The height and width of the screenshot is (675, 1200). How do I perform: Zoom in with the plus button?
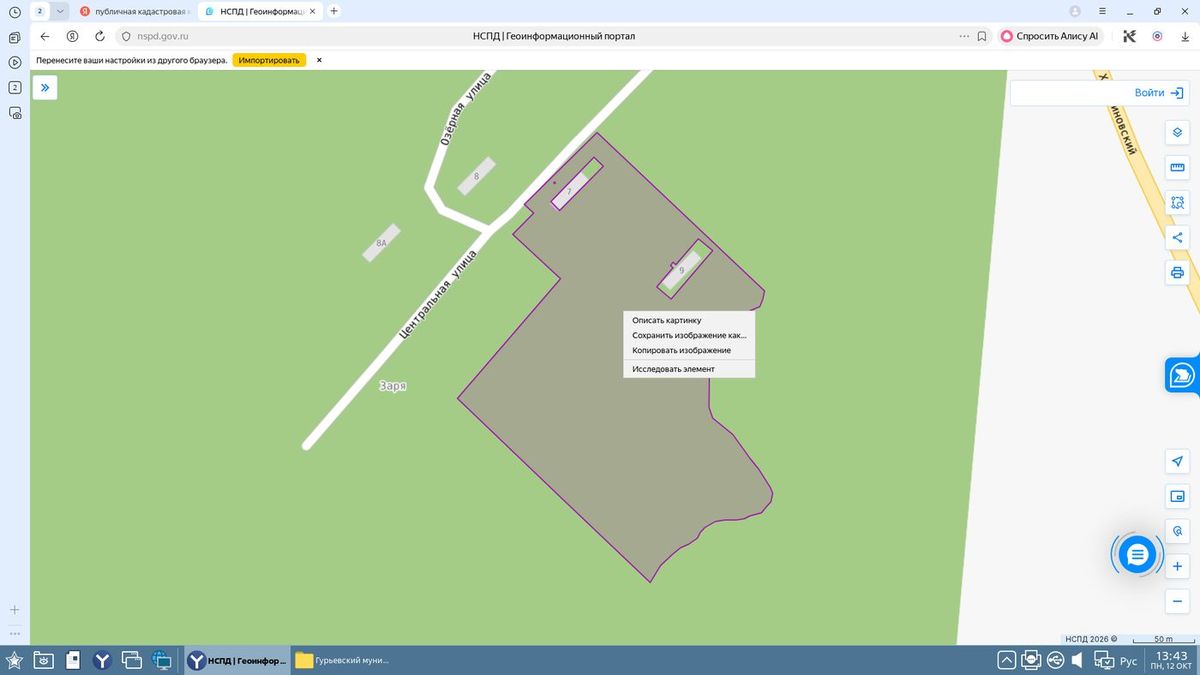pos(1177,566)
